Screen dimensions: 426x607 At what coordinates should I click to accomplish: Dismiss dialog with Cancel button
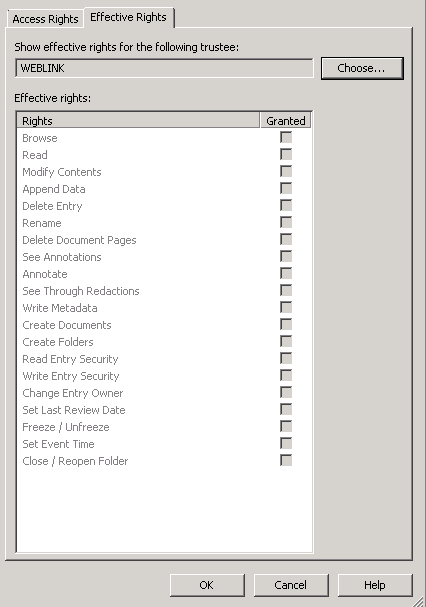(x=291, y=585)
